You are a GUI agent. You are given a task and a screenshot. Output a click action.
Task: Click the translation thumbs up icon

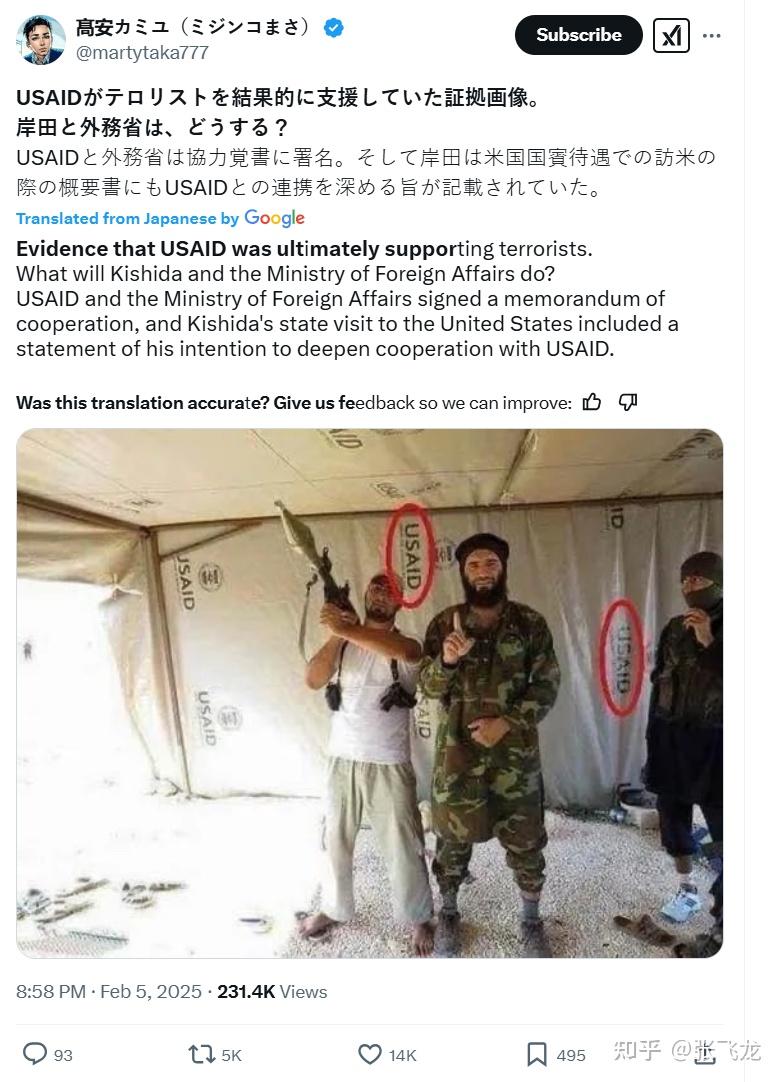pyautogui.click(x=592, y=402)
